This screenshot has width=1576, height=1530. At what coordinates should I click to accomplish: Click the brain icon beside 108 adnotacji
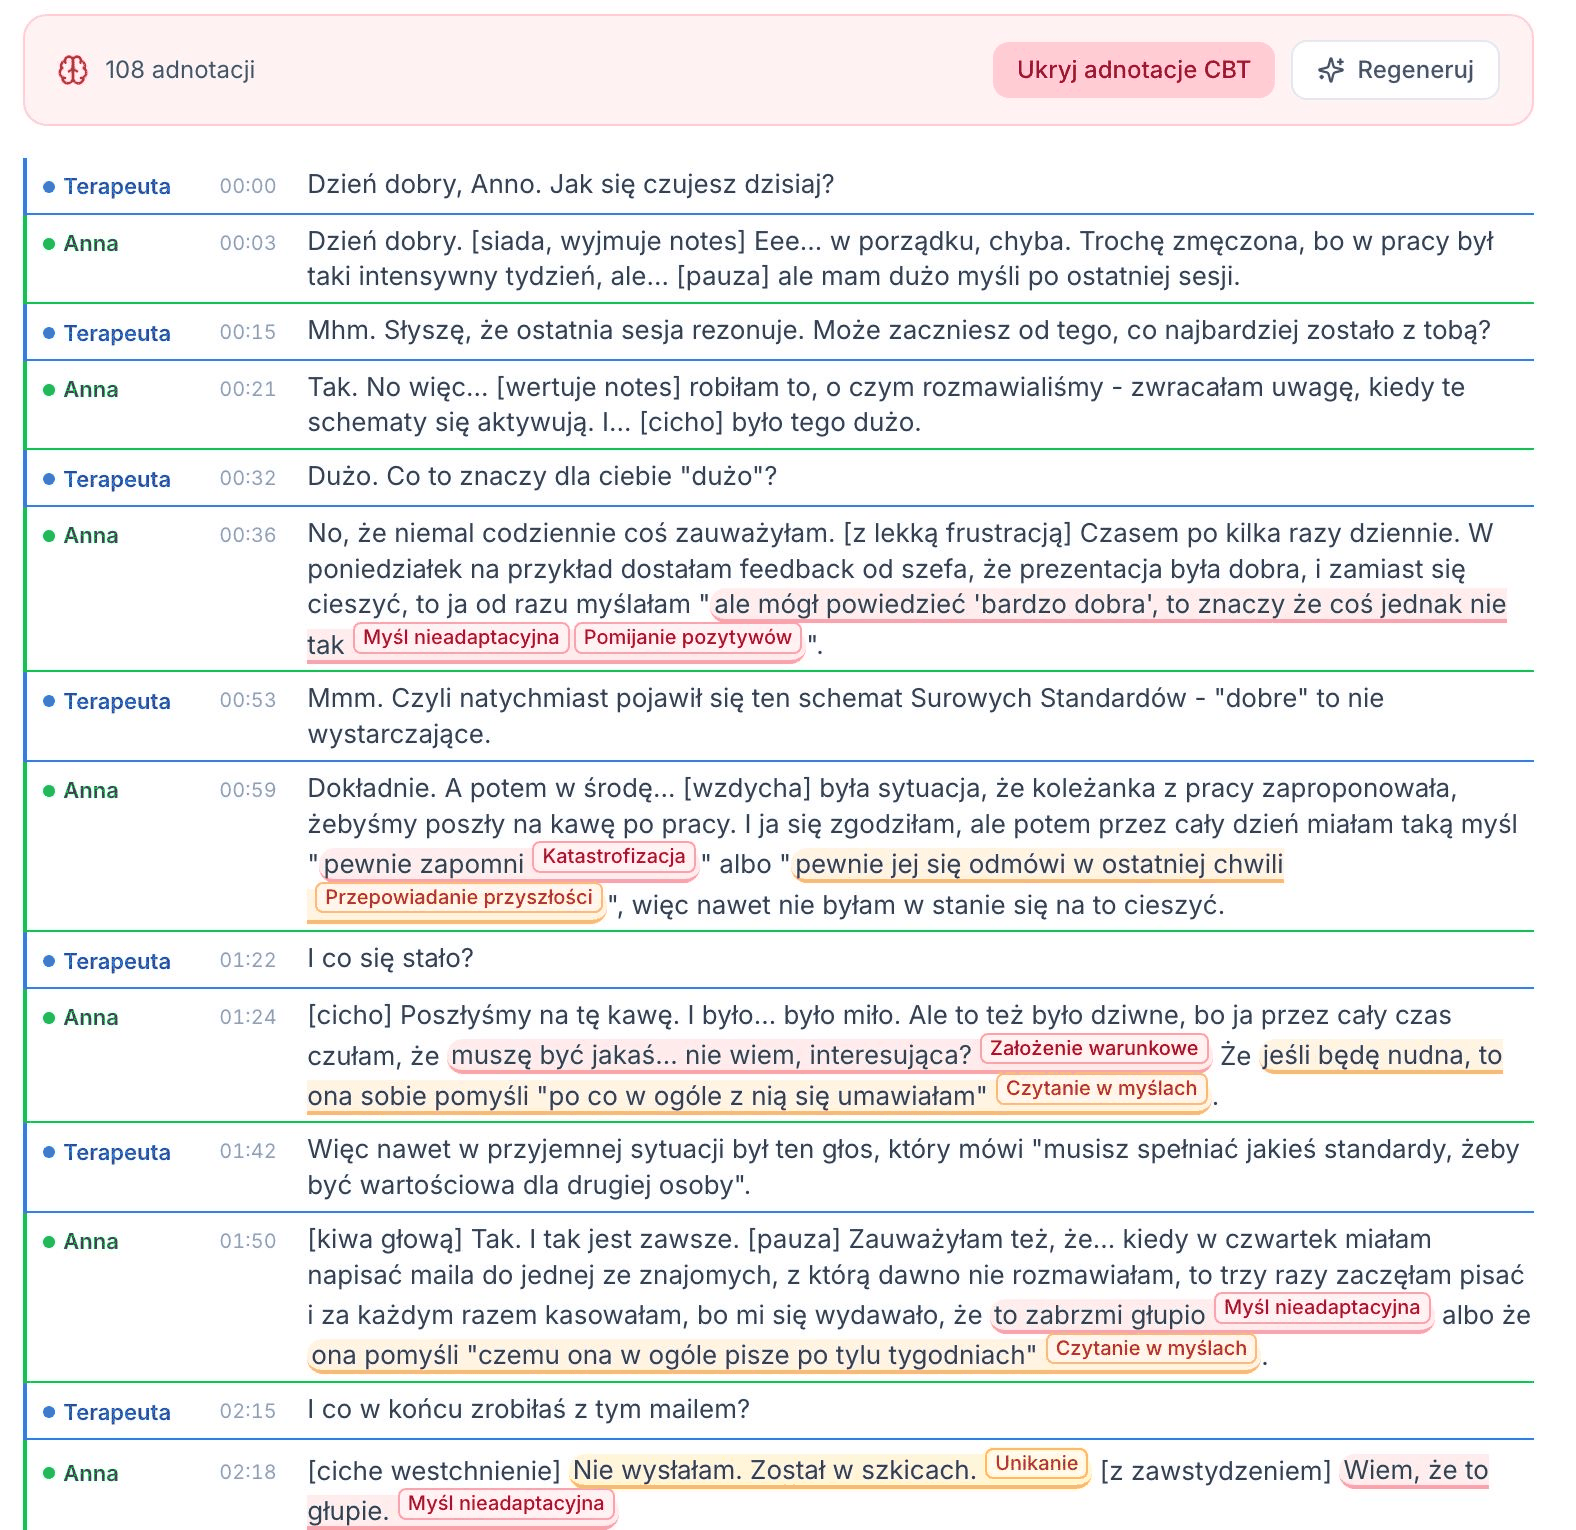72,70
